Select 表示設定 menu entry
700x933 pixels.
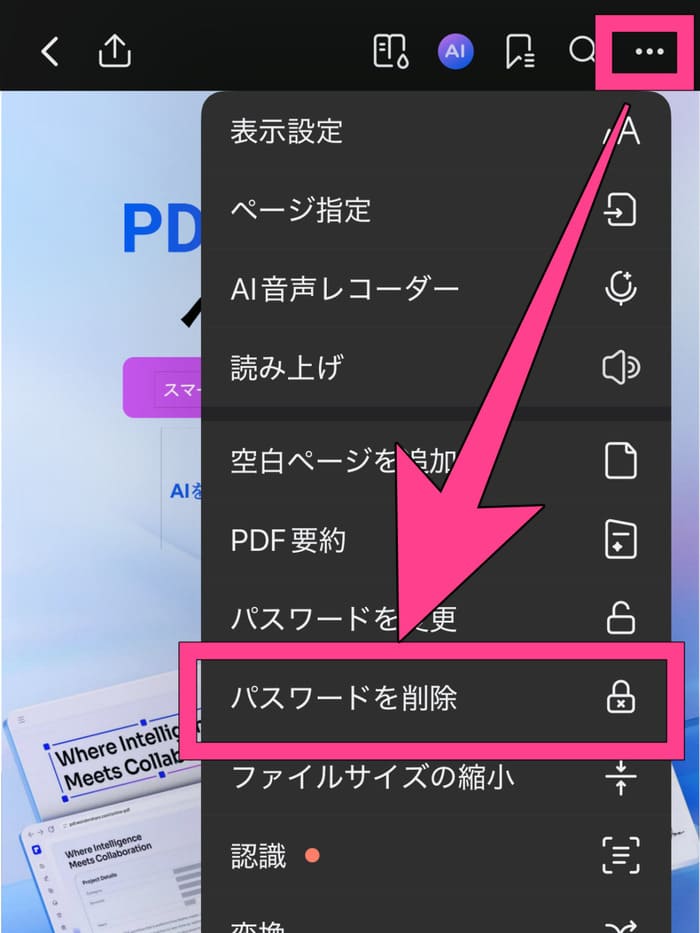coord(436,131)
